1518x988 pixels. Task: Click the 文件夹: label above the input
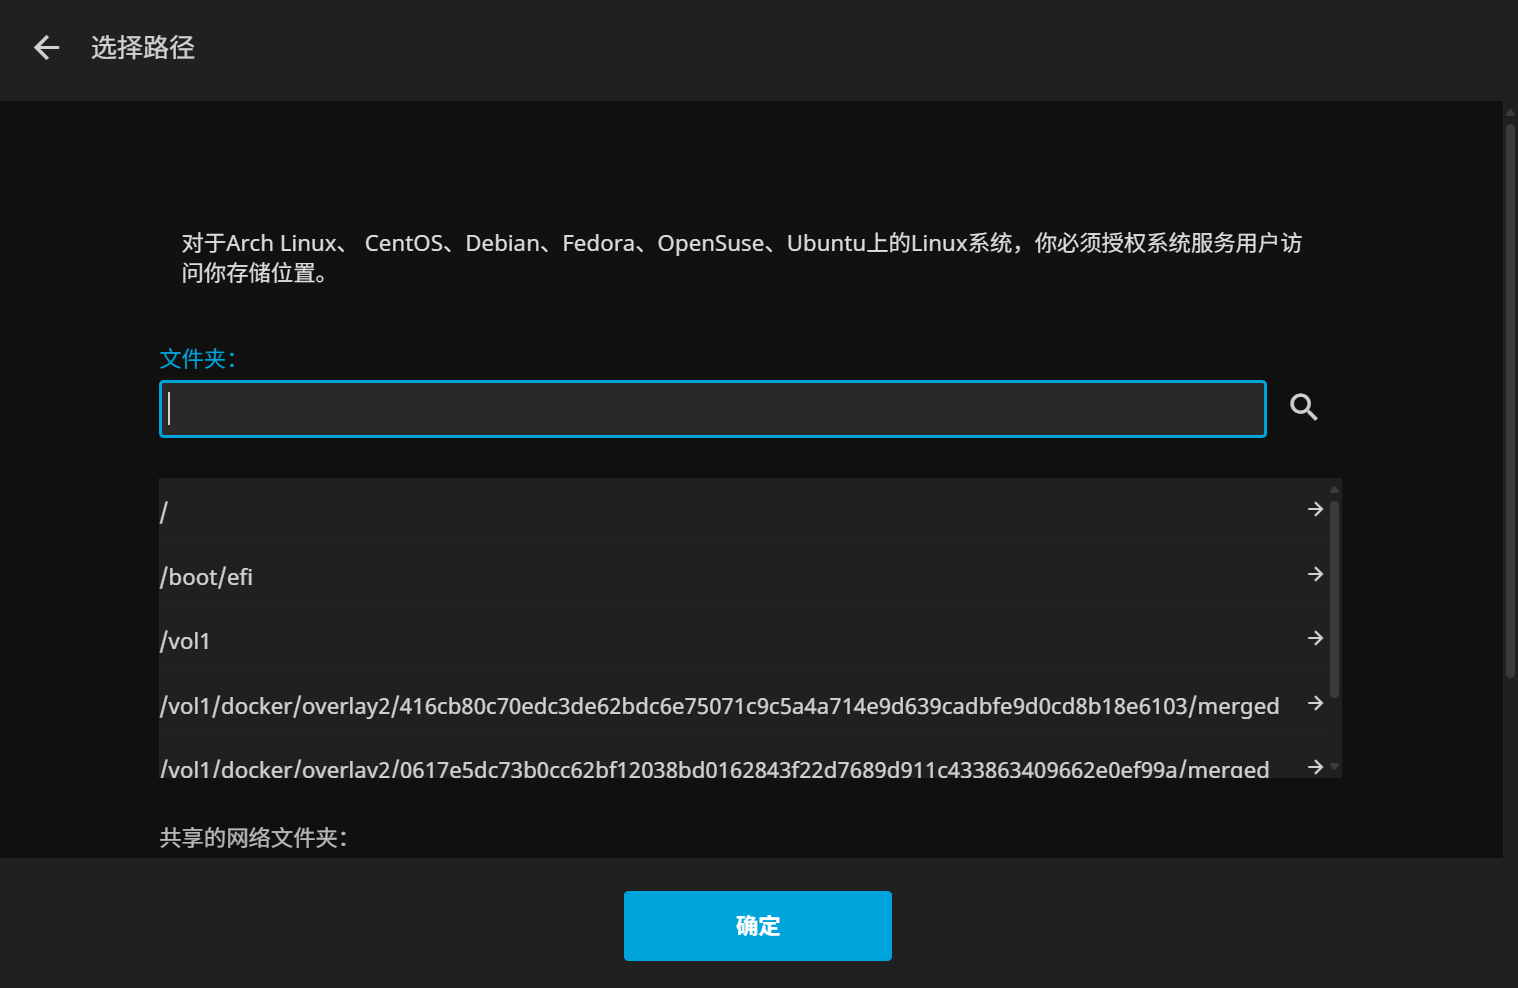tap(198, 359)
